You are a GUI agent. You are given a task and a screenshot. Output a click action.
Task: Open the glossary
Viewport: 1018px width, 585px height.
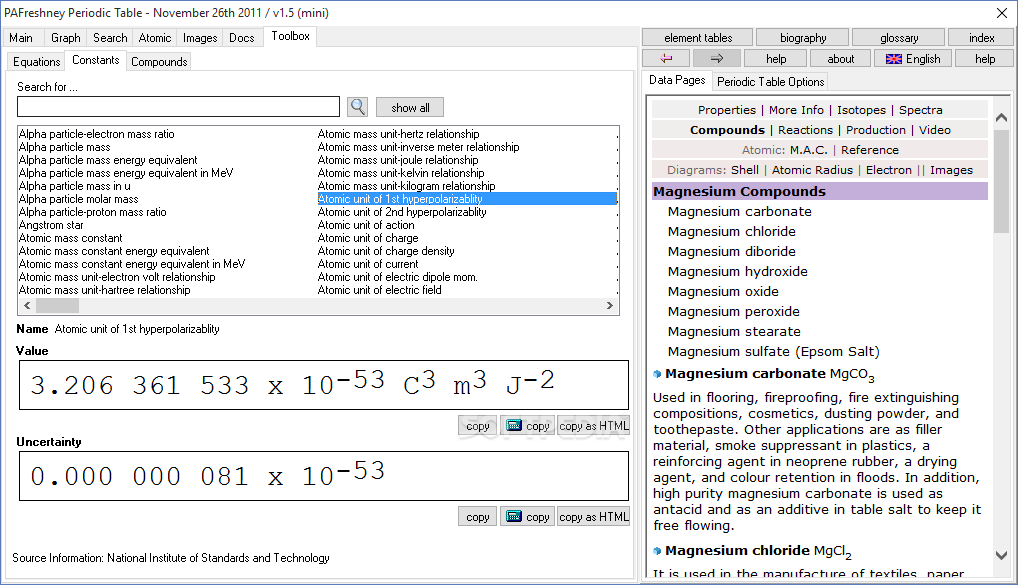point(899,38)
